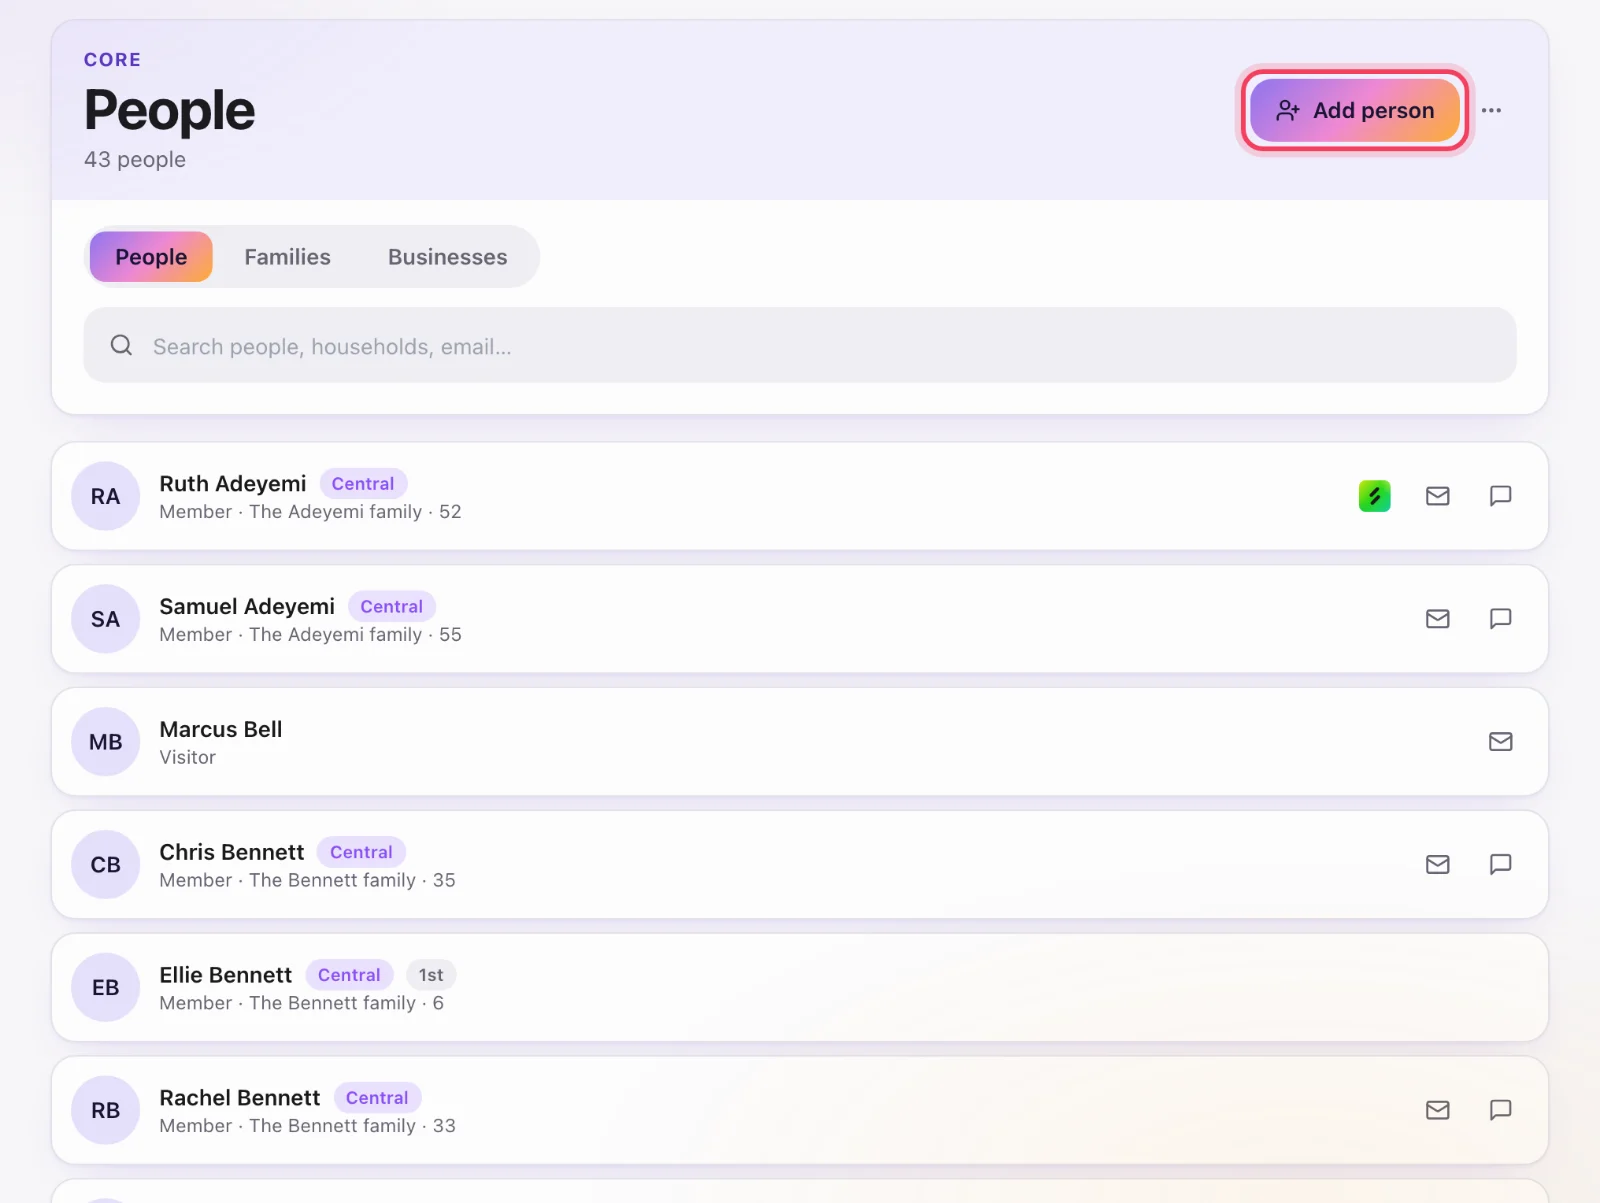Click the MB avatar for Marcus Bell
Image resolution: width=1600 pixels, height=1203 pixels.
click(x=105, y=742)
